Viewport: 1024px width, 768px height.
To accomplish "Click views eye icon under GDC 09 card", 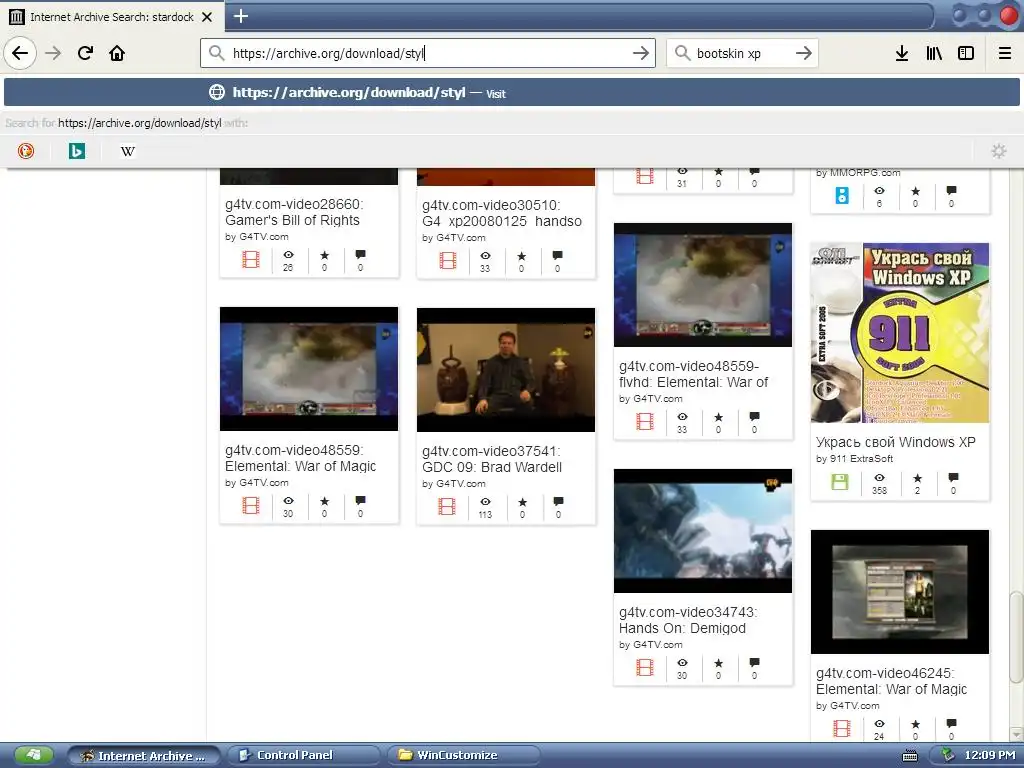I will coord(485,502).
